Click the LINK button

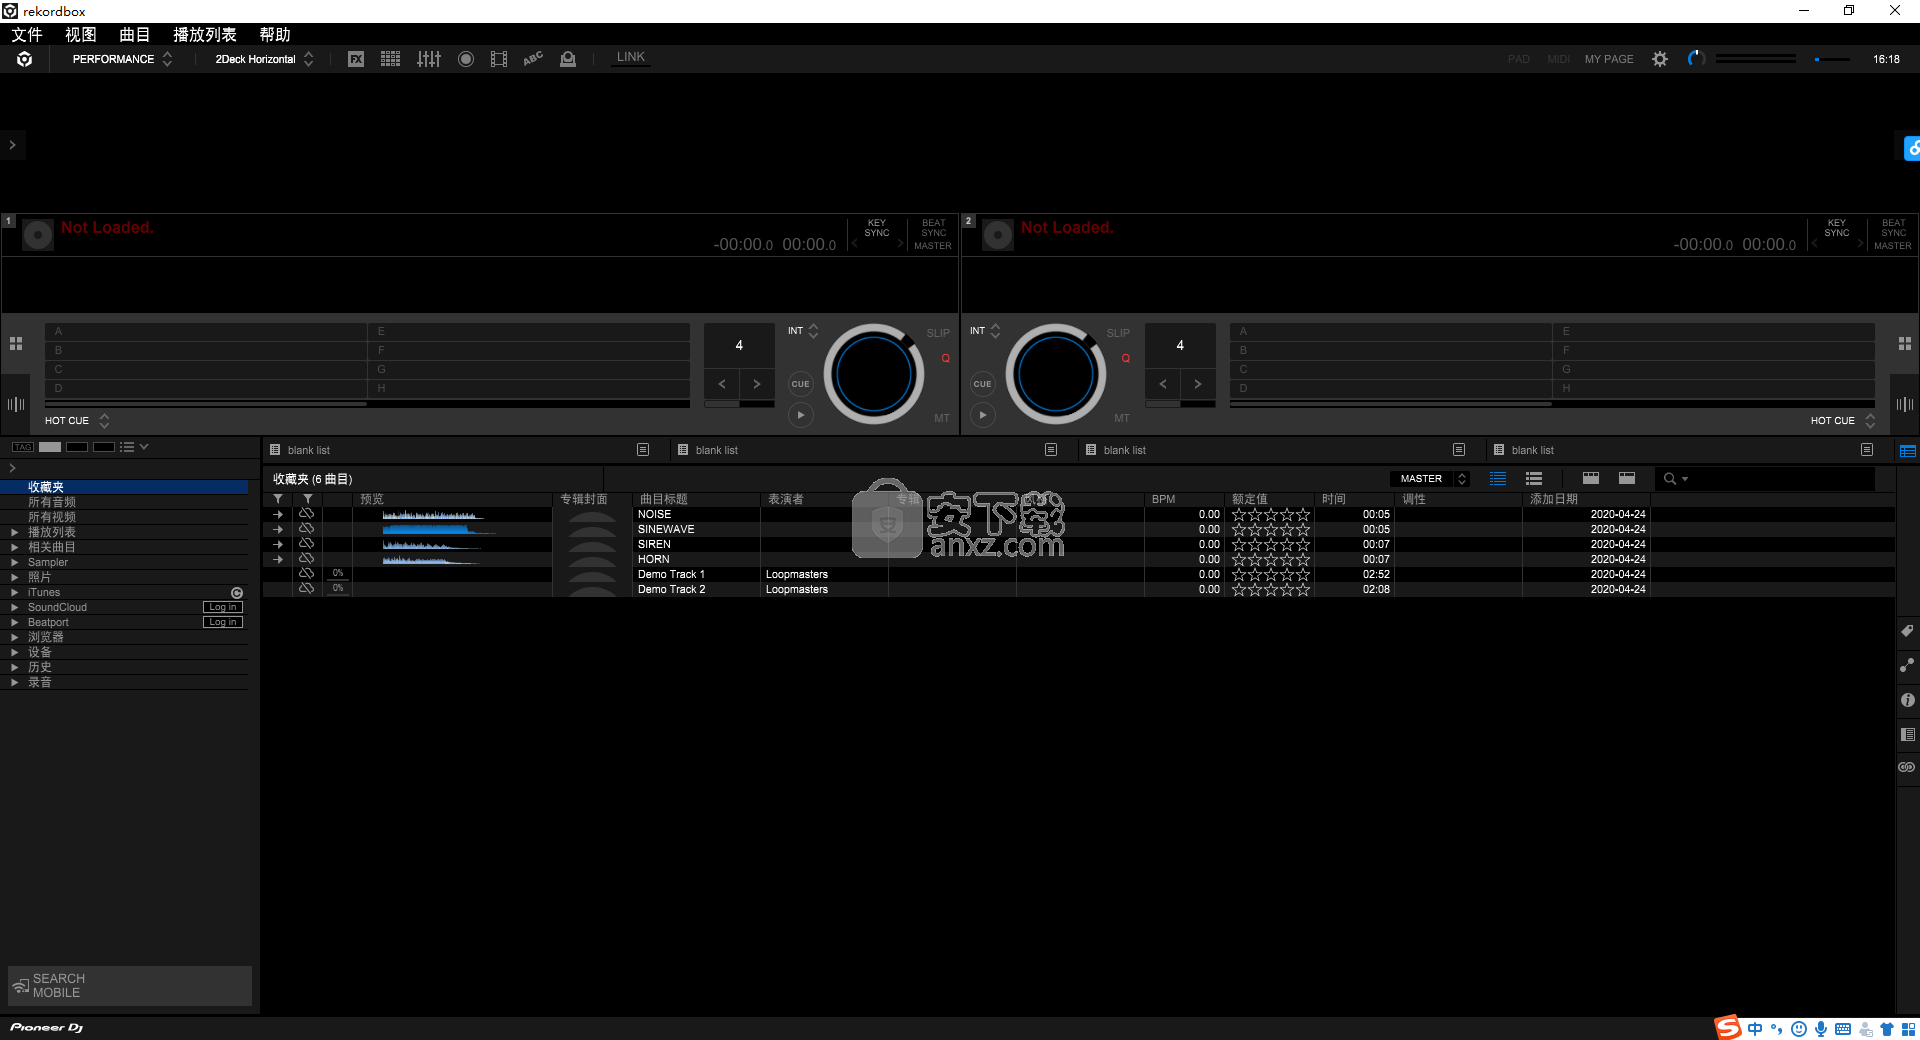pos(631,58)
